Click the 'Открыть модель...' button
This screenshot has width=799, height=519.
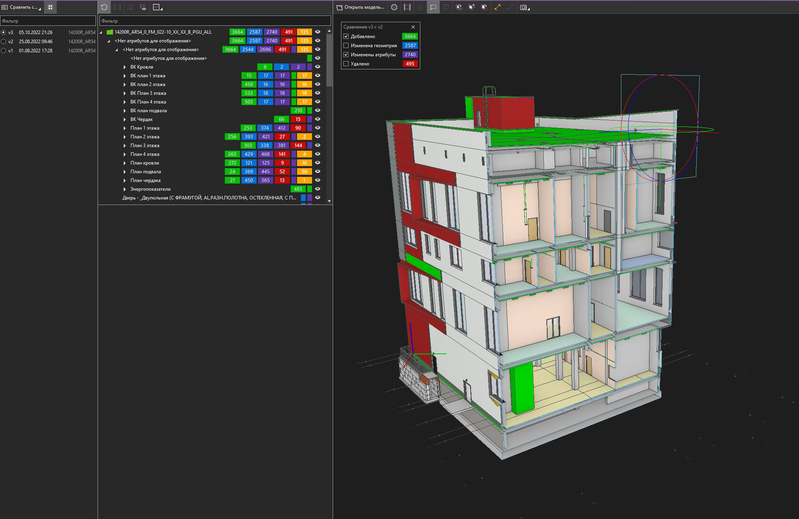point(360,7)
